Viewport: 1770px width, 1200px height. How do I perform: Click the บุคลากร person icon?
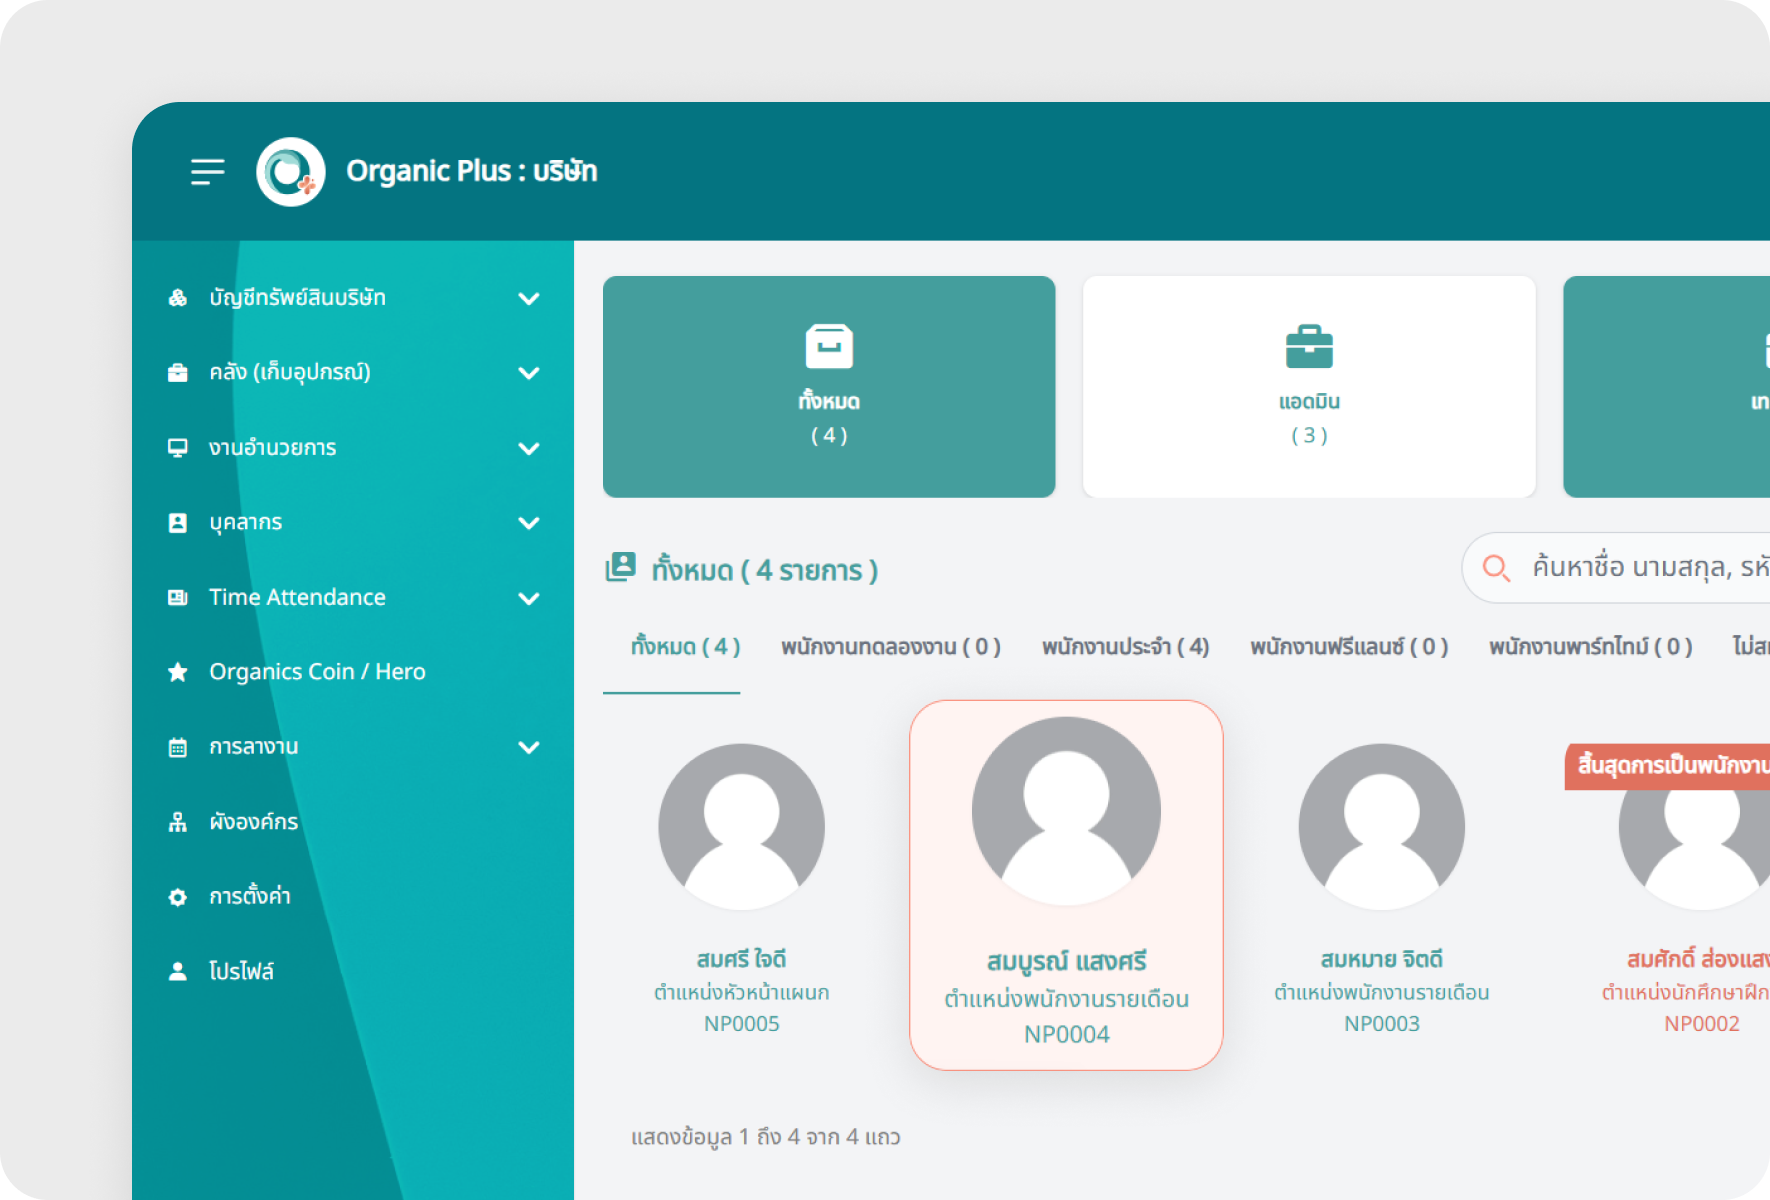177,521
